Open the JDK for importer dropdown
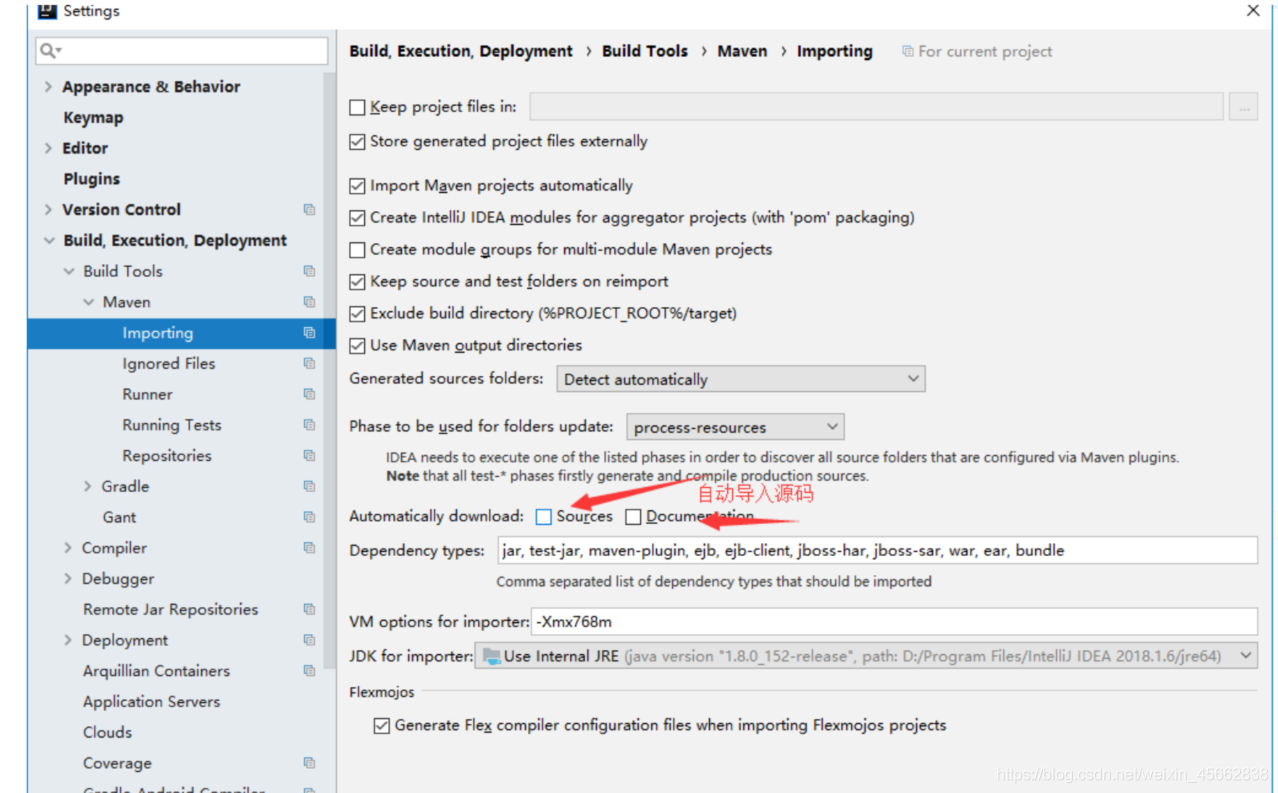The image size is (1278, 793). pyautogui.click(x=866, y=656)
